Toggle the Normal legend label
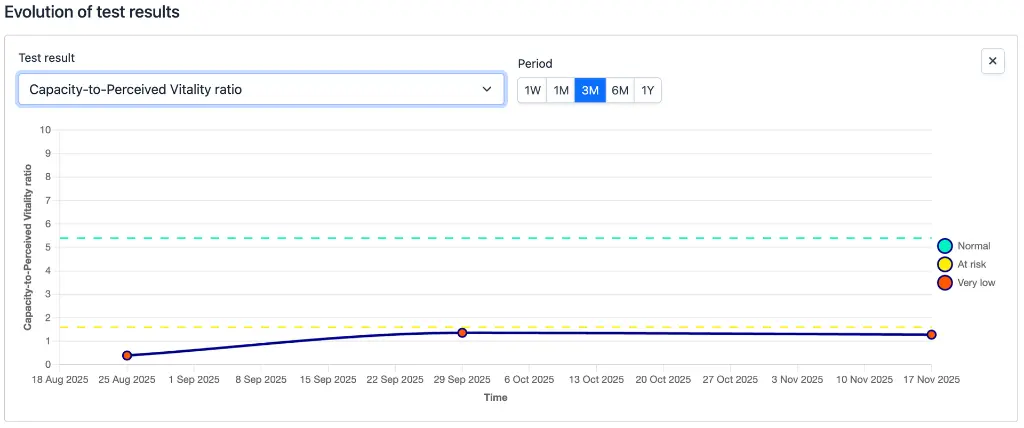This screenshot has width=1024, height=428. click(973, 246)
